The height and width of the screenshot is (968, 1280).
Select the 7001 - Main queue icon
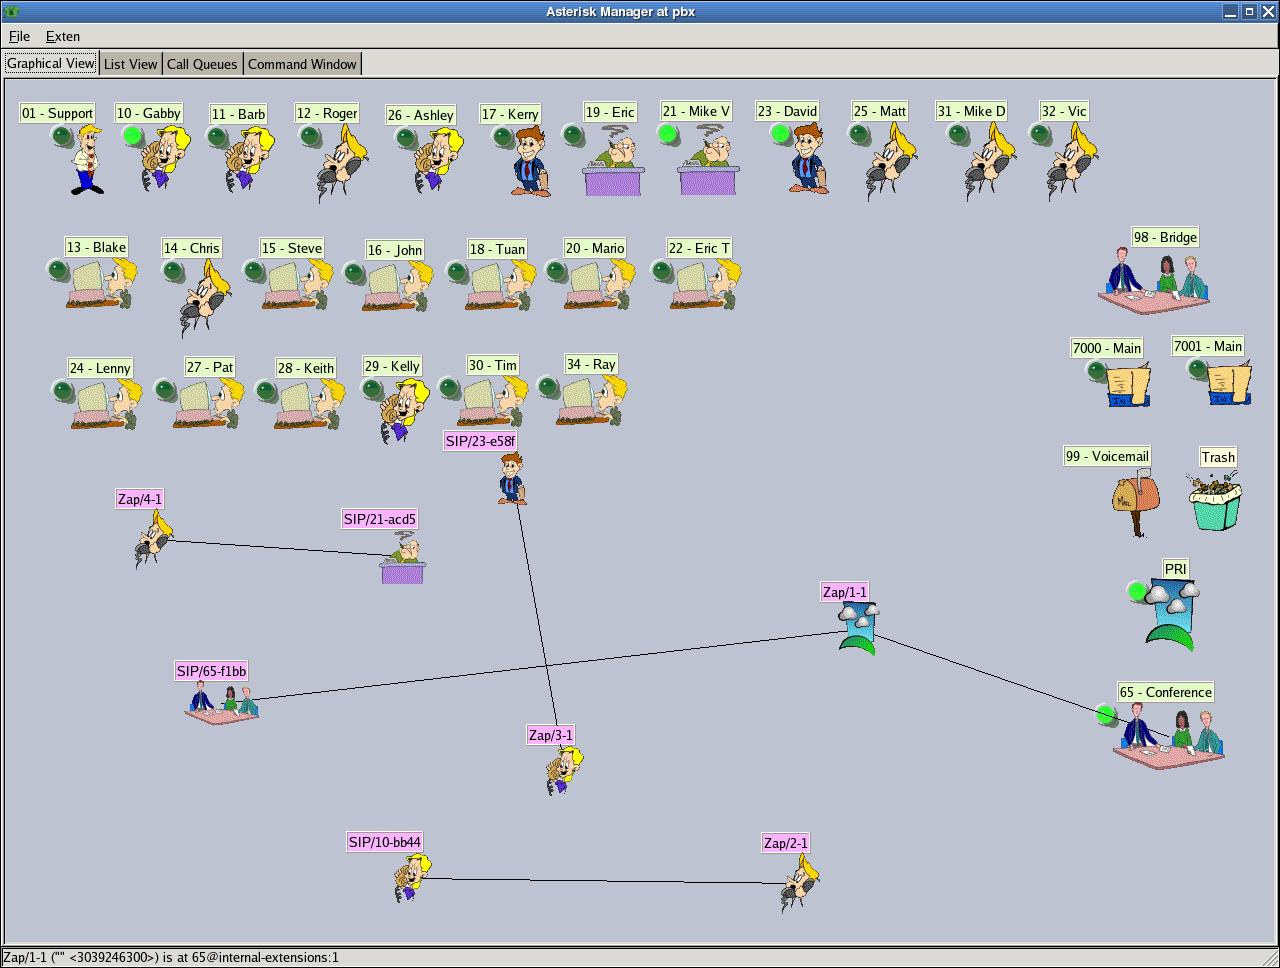[x=1229, y=384]
